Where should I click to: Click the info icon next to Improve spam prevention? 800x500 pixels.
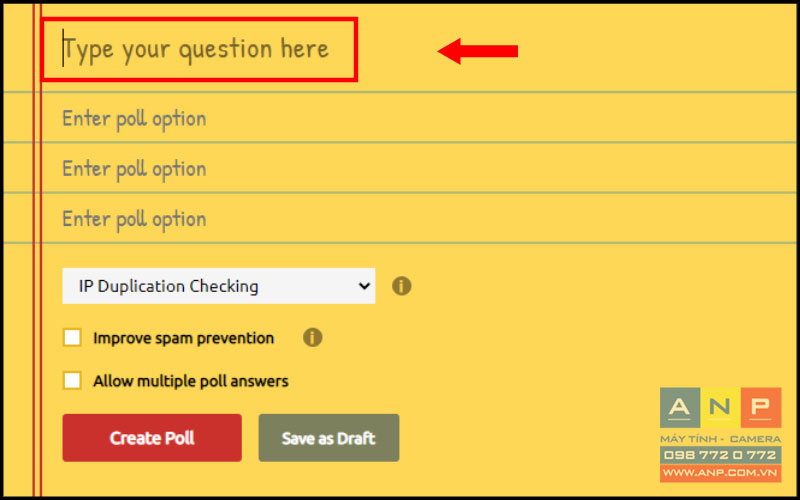tap(312, 337)
